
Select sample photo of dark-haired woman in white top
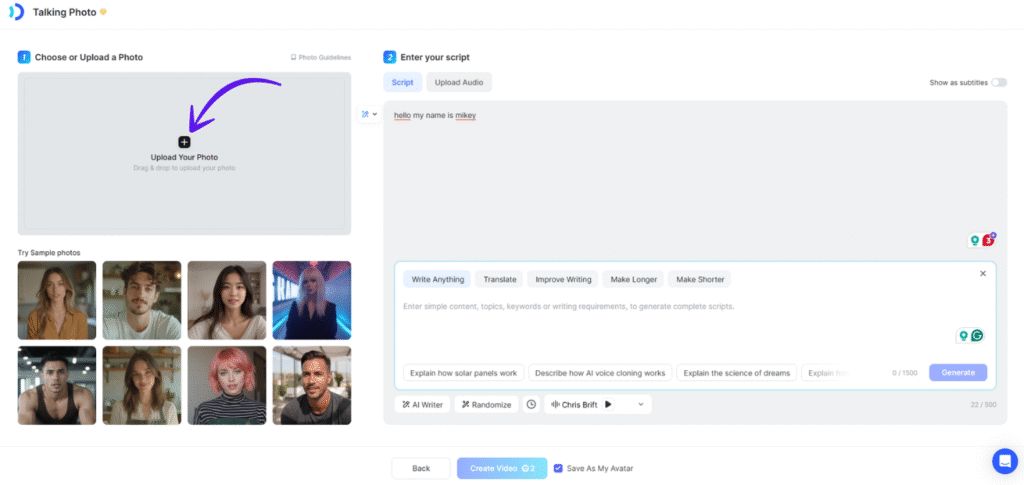click(x=227, y=300)
